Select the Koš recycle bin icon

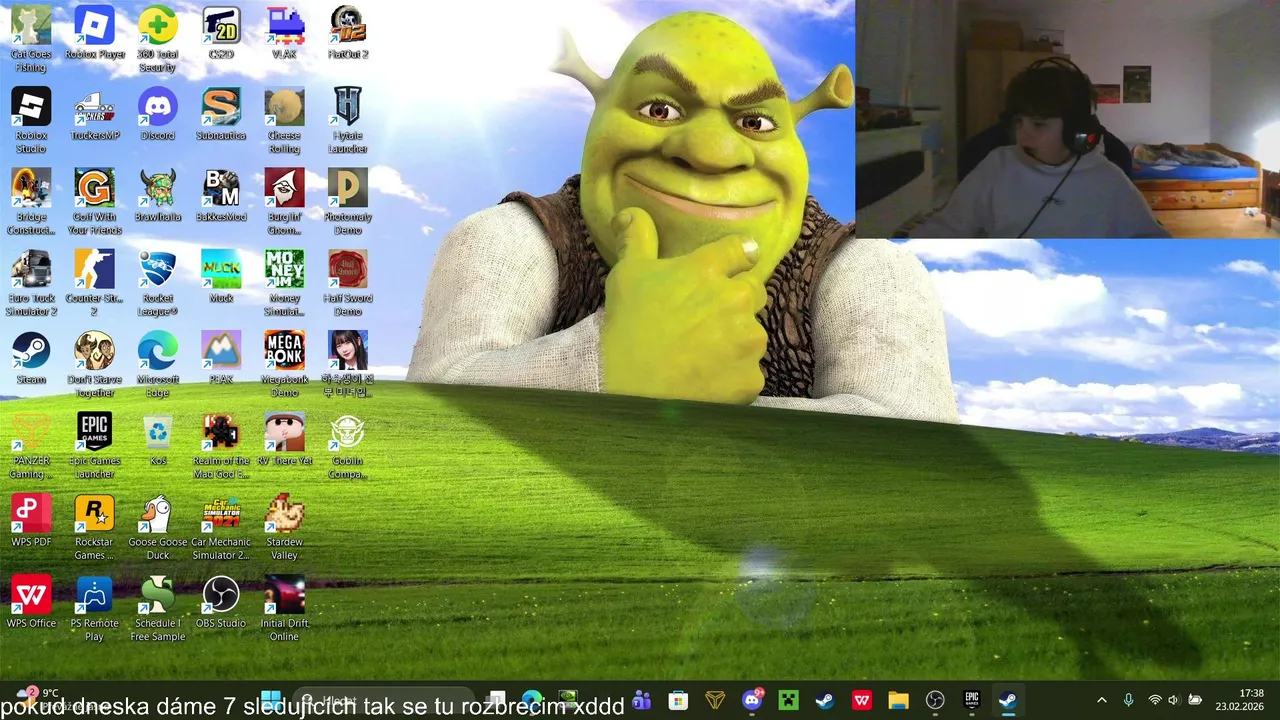click(x=157, y=440)
